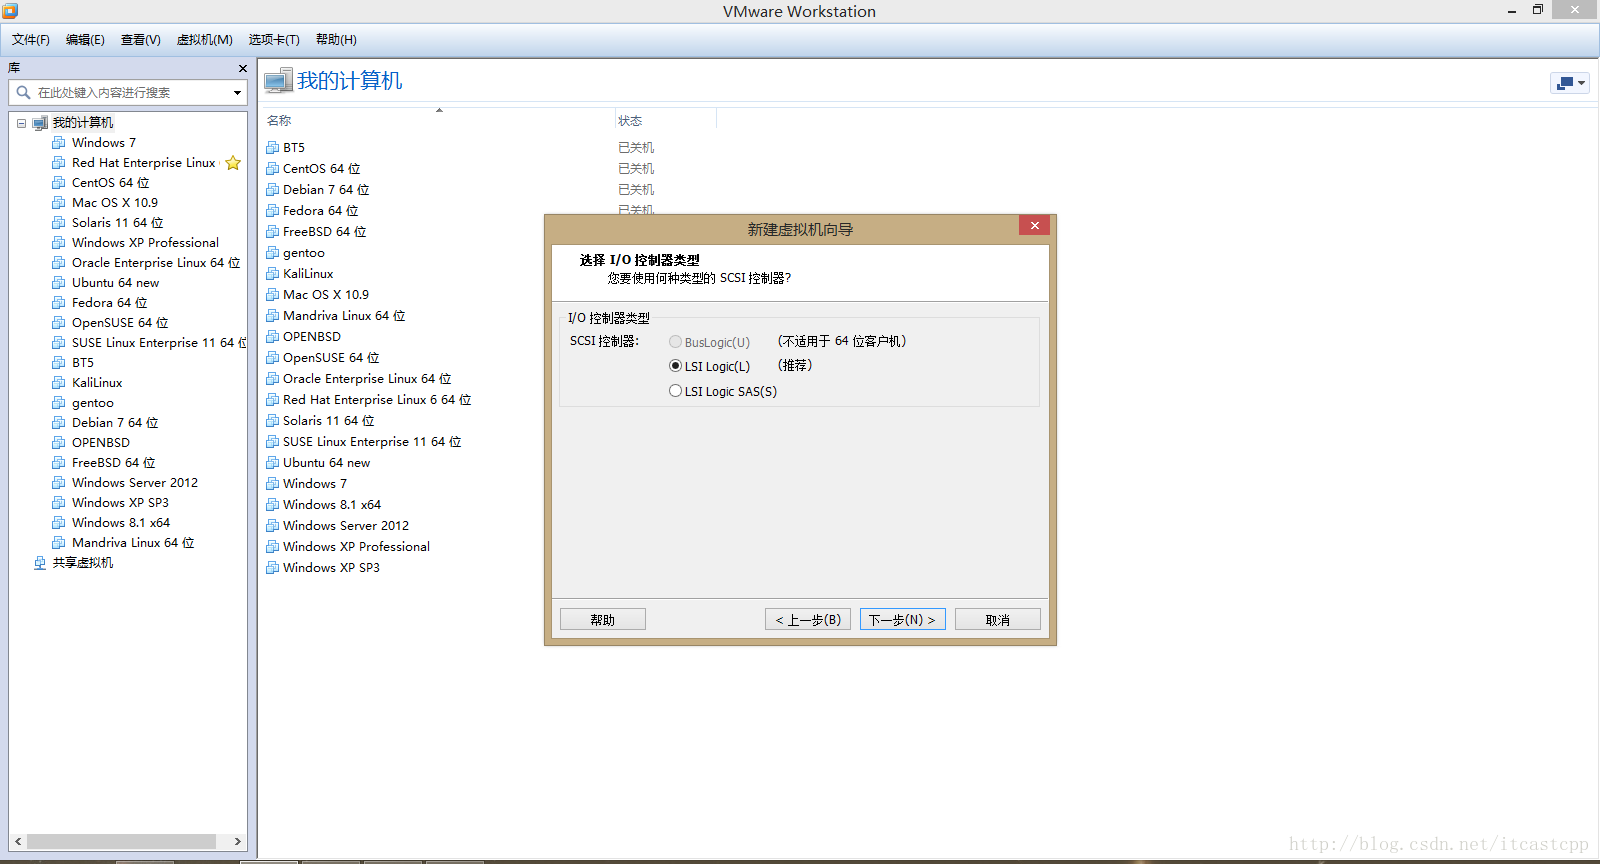The height and width of the screenshot is (864, 1600).
Task: Click the library search input field
Action: [x=128, y=93]
